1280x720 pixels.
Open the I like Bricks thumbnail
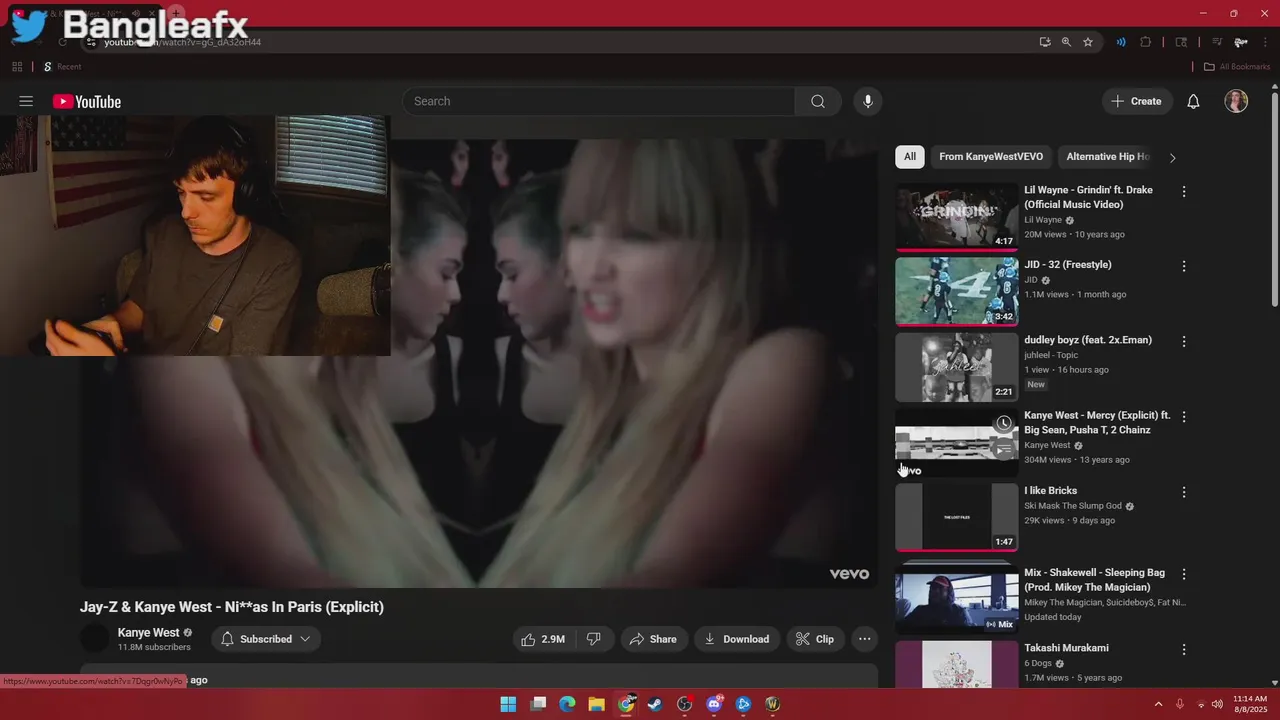coord(957,517)
